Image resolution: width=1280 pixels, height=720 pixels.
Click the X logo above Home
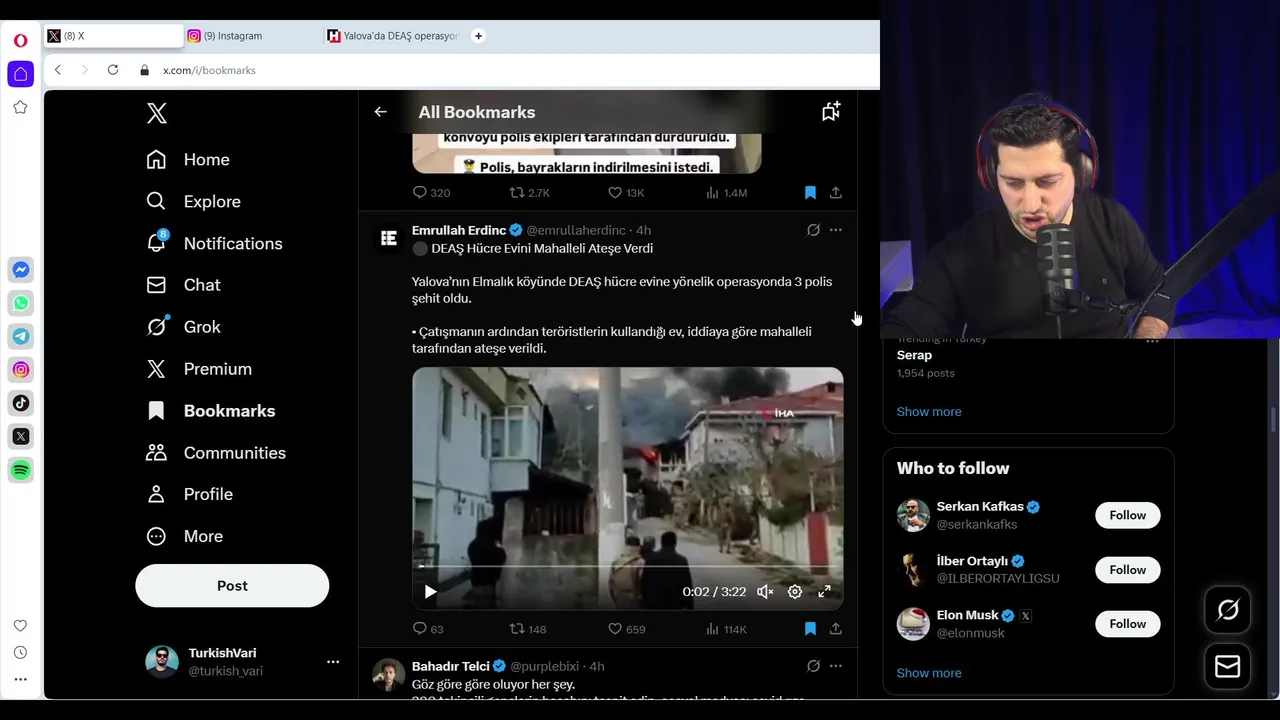click(x=156, y=113)
